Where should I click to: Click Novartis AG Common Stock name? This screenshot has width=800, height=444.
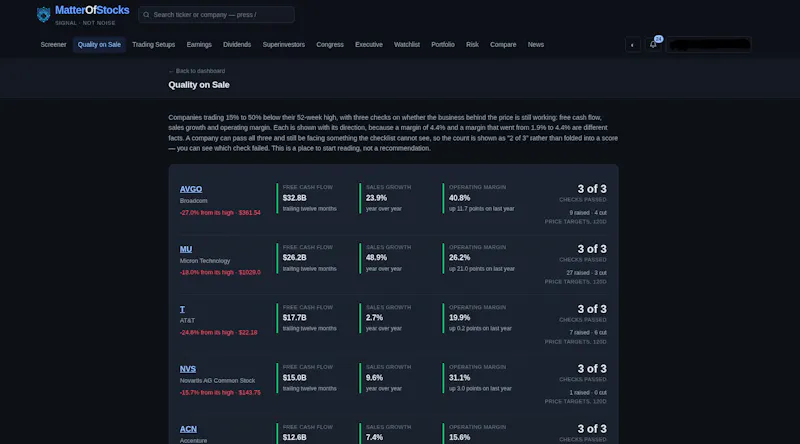pyautogui.click(x=217, y=381)
